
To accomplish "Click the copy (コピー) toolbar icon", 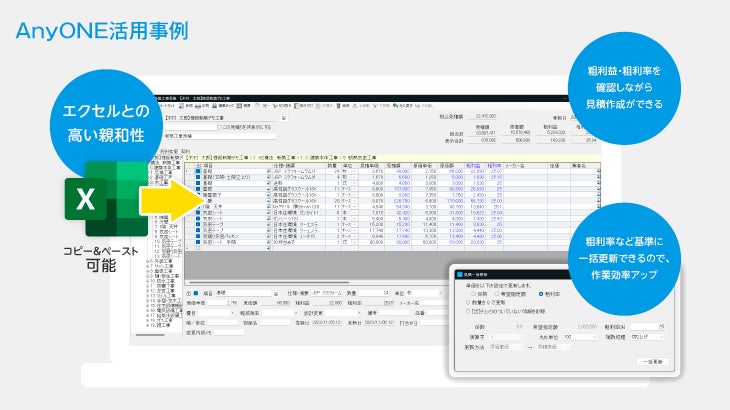I will 258,106.
